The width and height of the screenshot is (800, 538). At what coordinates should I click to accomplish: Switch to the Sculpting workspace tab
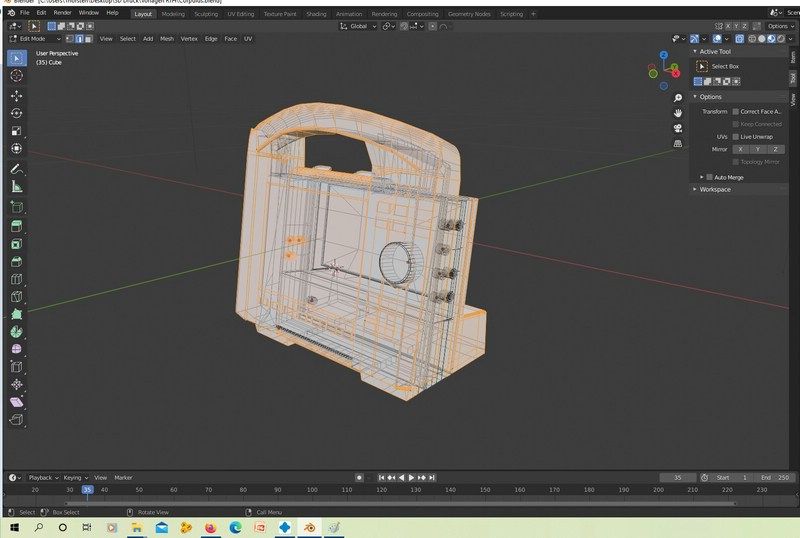coord(206,14)
